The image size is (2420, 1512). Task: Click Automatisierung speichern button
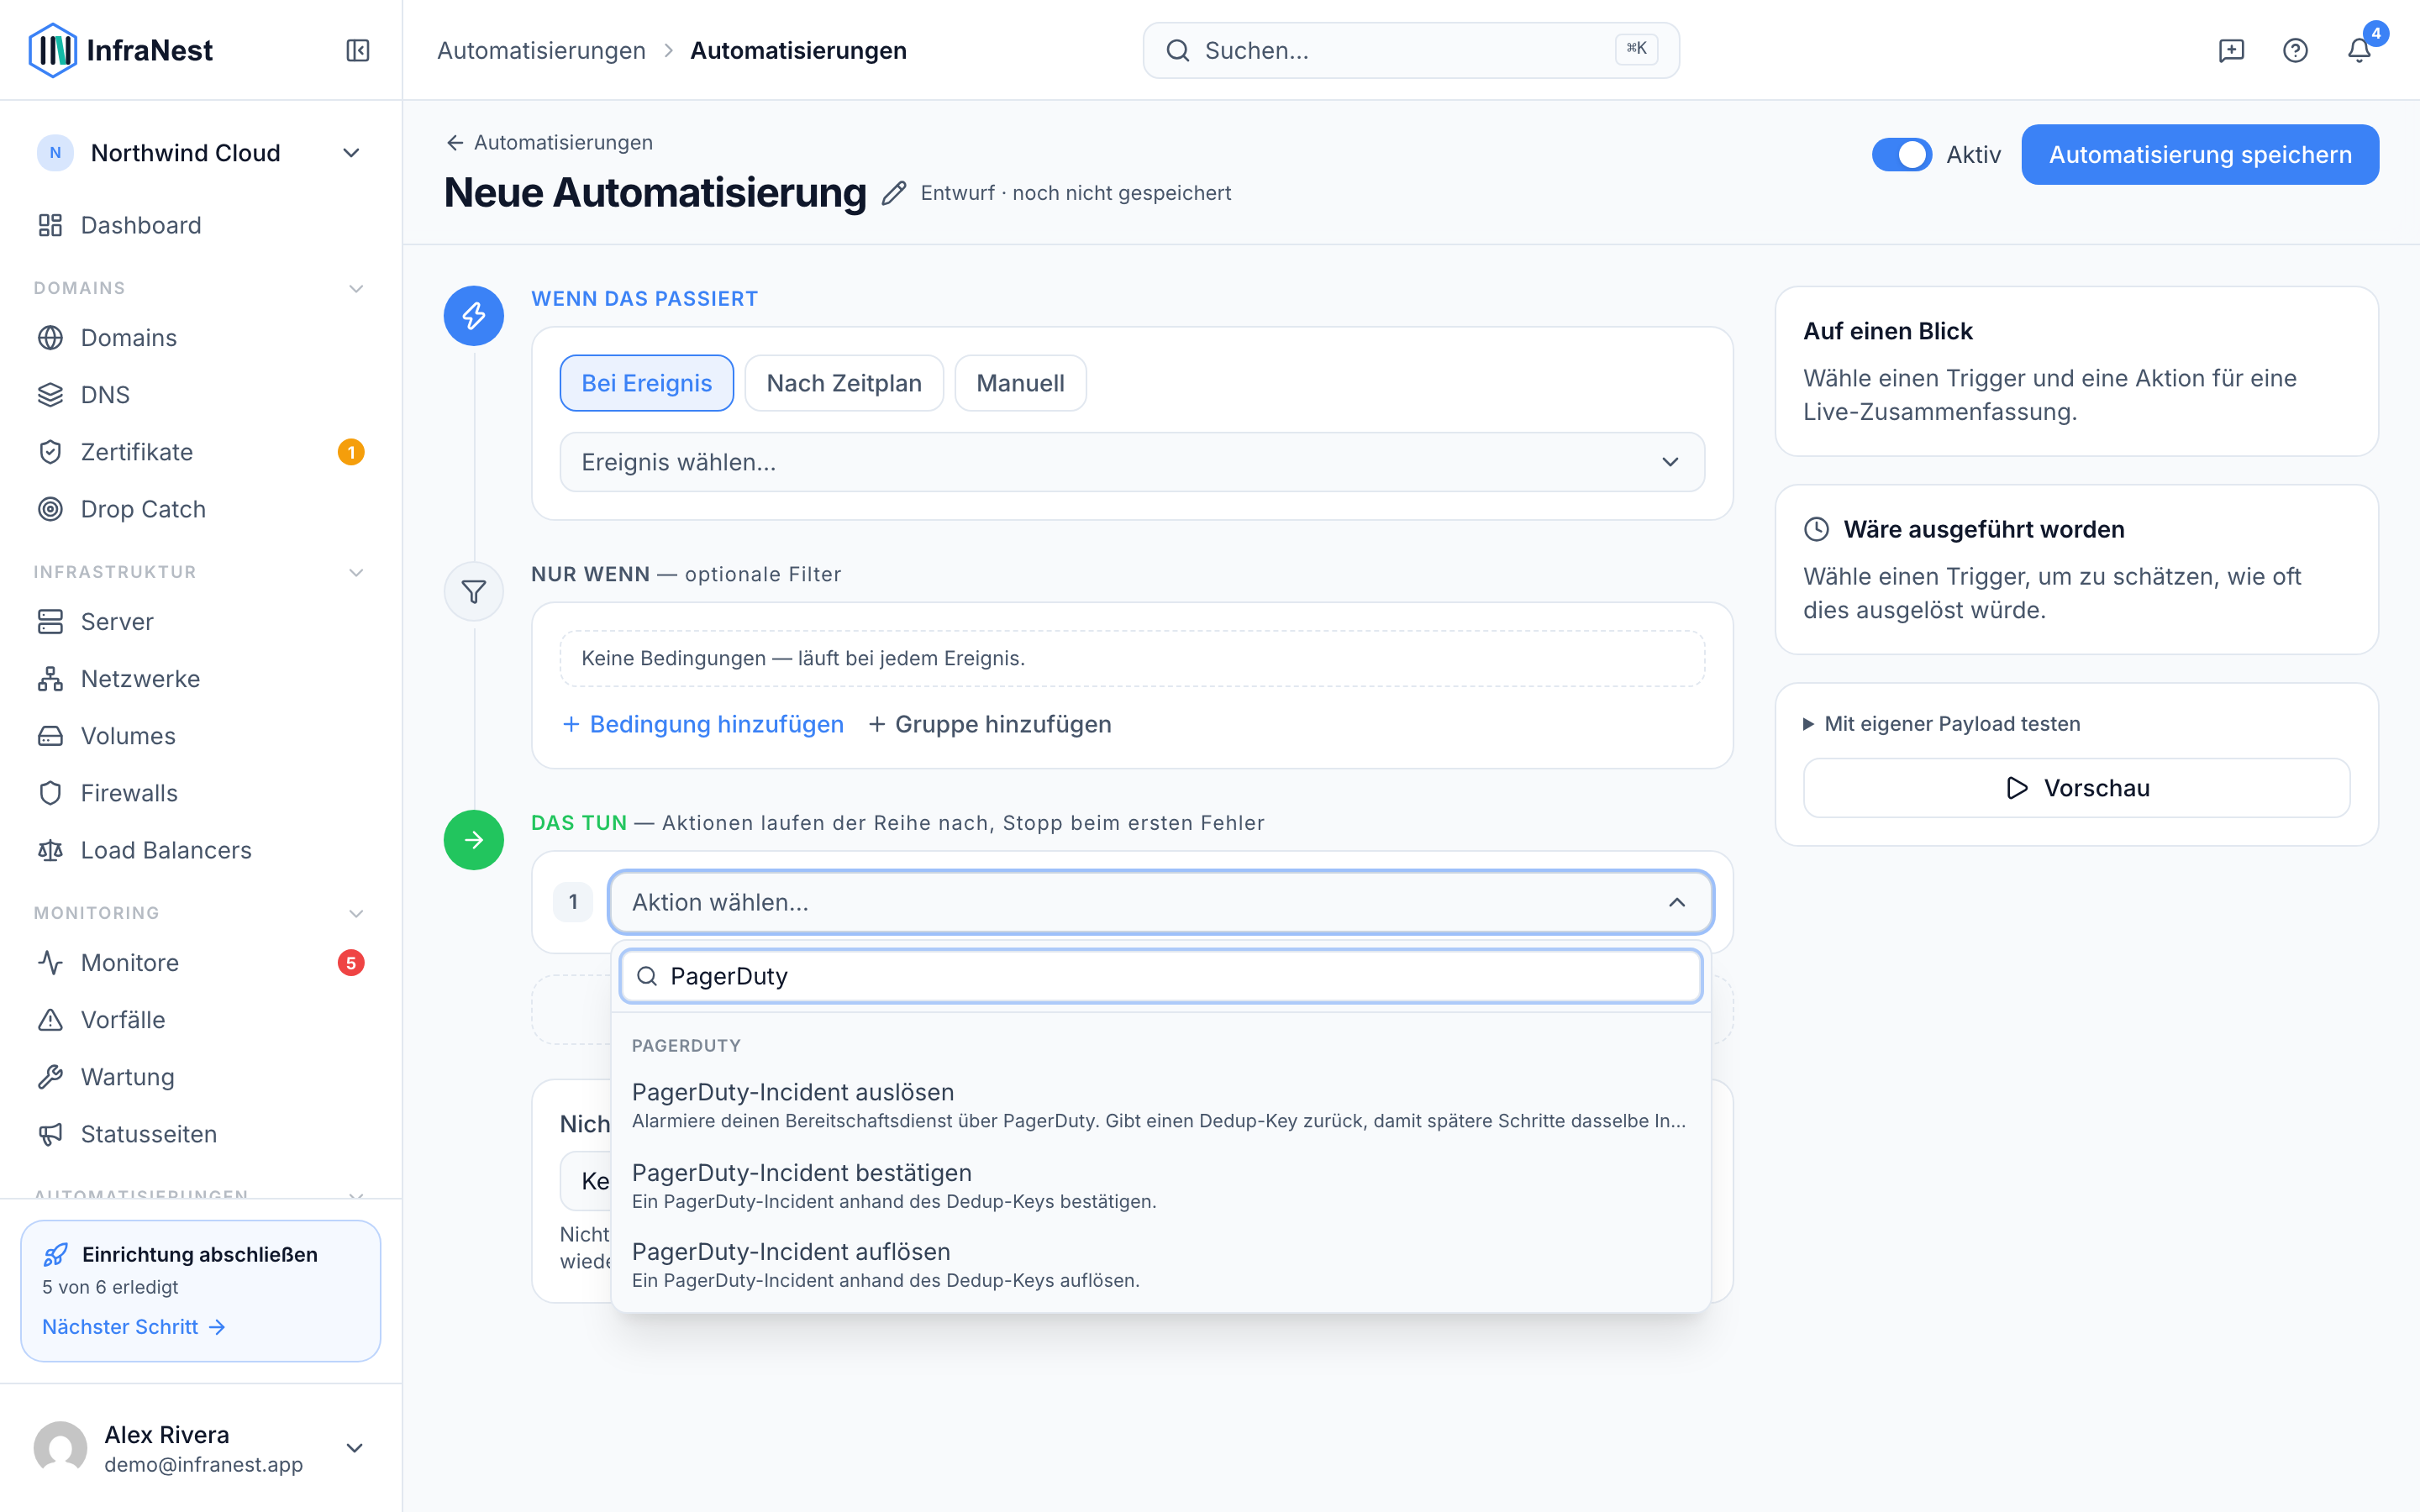(x=2200, y=155)
